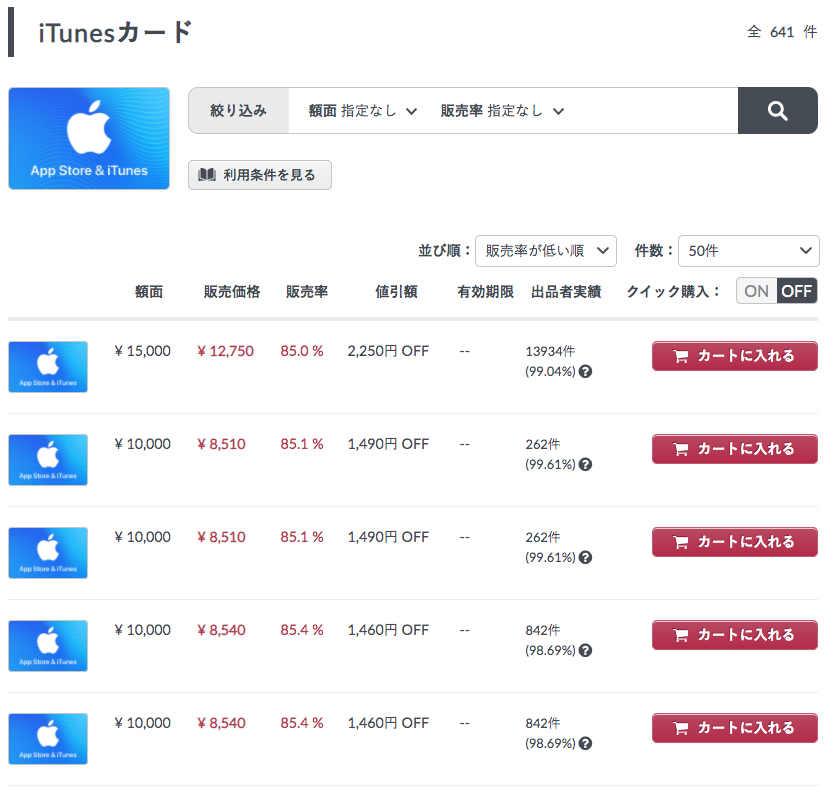The height and width of the screenshot is (787, 827).
Task: Click the ¥15,000 row card thumbnail
Action: click(48, 367)
